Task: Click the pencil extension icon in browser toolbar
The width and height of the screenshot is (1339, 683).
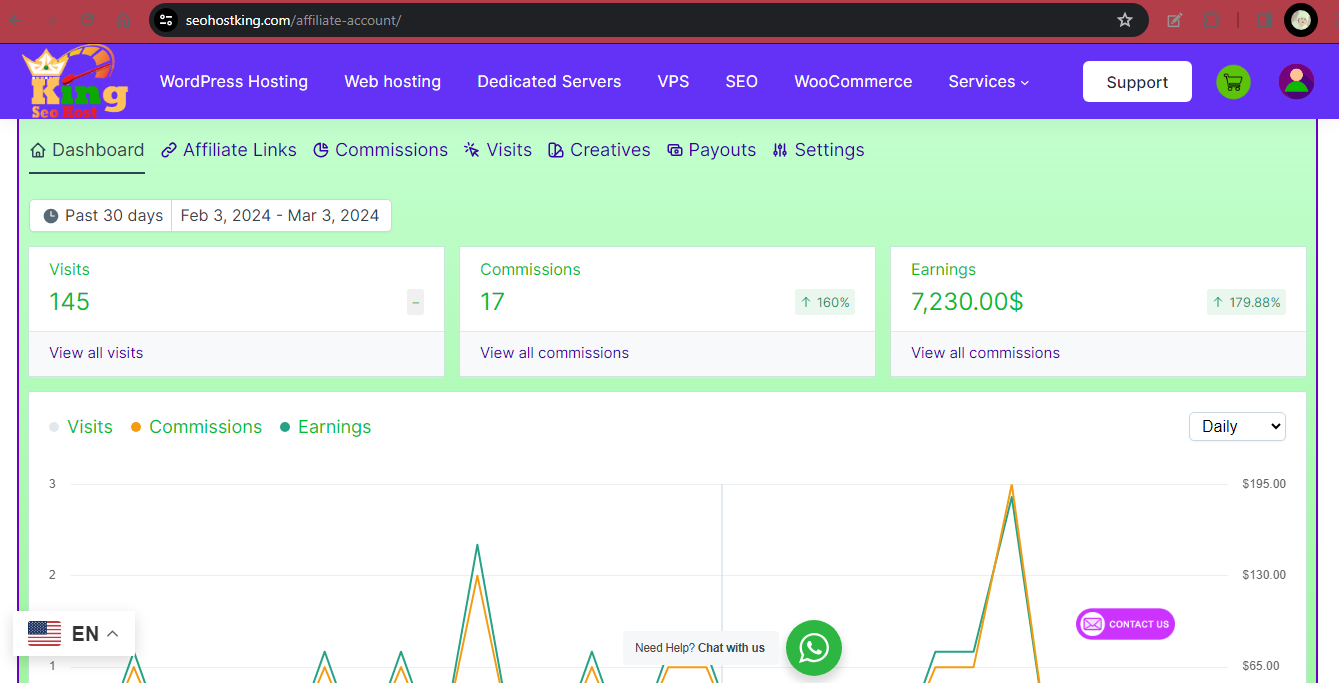Action: tap(1175, 20)
